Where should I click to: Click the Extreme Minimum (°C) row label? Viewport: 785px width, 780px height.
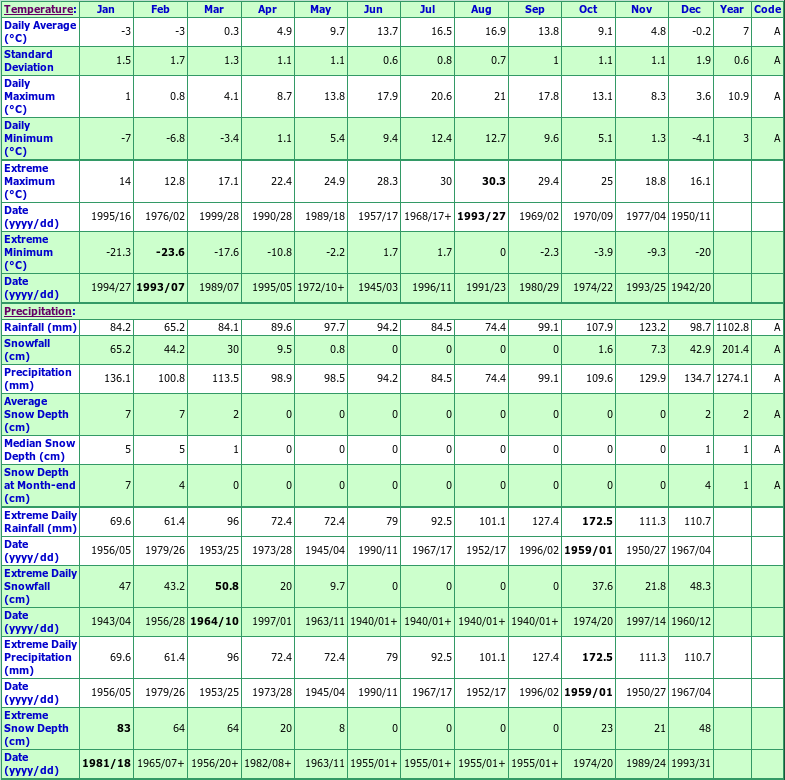click(29, 252)
